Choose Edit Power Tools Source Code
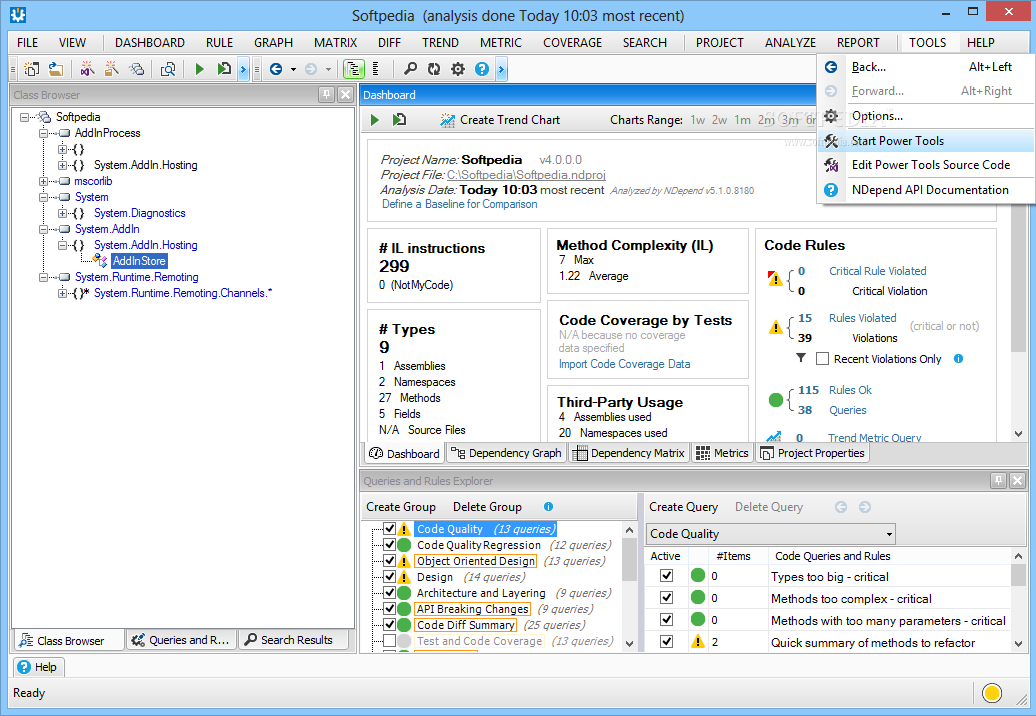The width and height of the screenshot is (1036, 716). click(926, 165)
